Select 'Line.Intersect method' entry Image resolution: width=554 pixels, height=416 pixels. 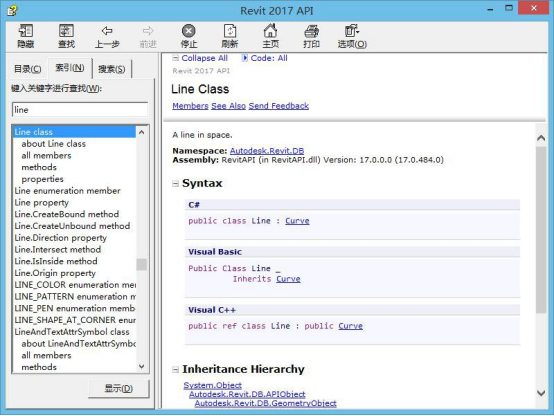(58, 249)
